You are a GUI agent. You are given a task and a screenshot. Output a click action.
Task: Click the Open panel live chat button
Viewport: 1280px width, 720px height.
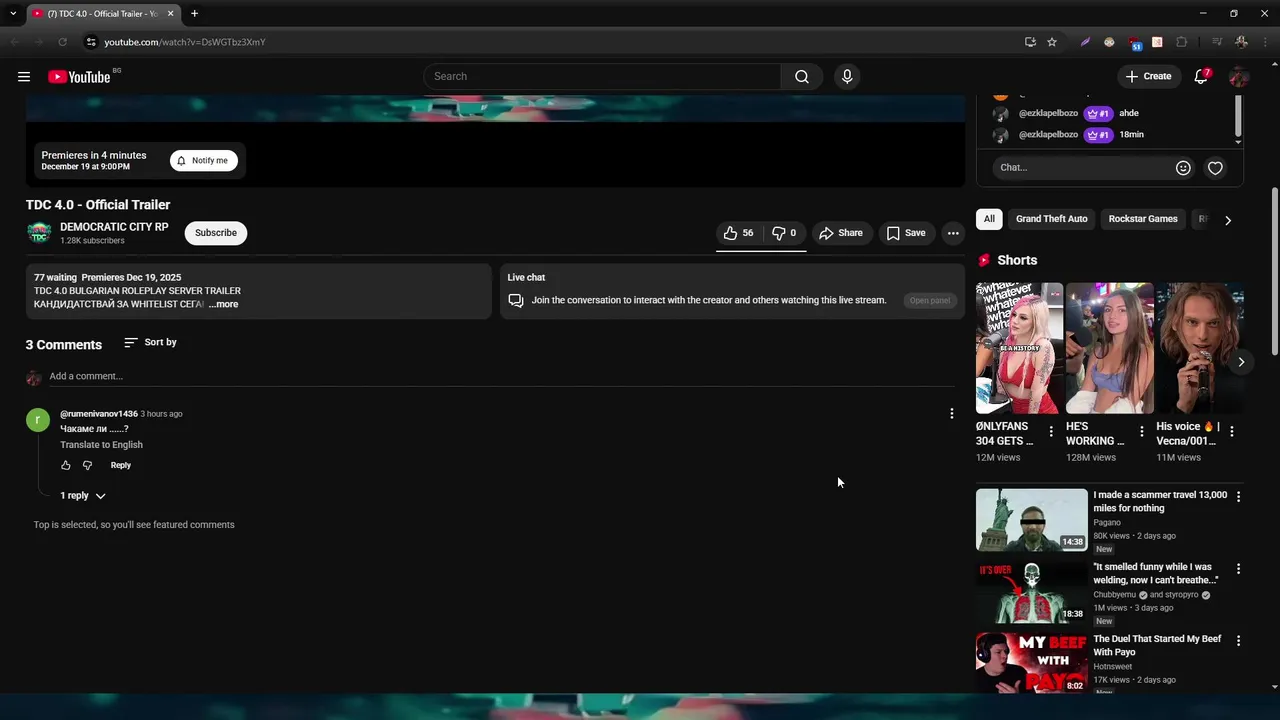pos(929,301)
